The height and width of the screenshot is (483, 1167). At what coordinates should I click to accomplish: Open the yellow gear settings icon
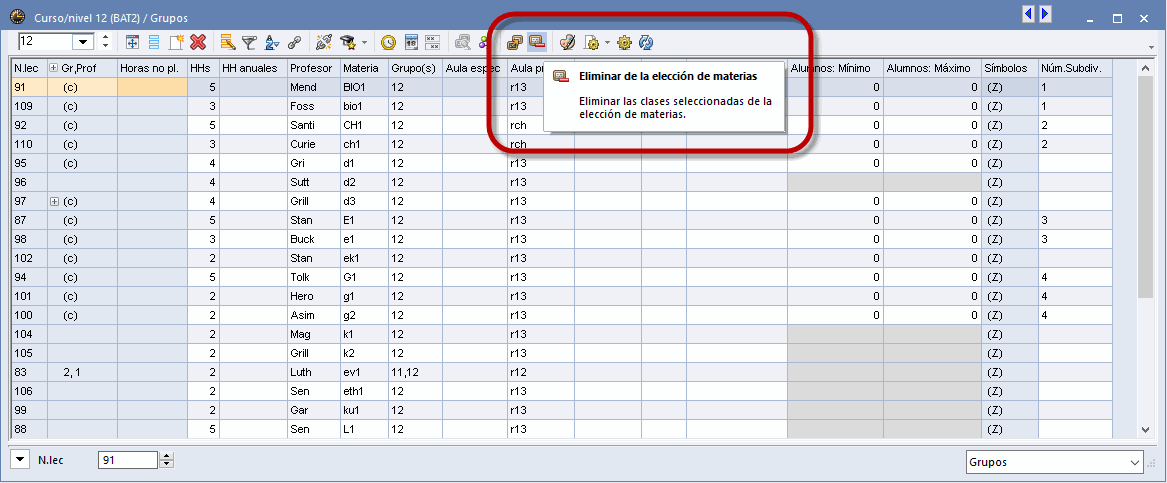pyautogui.click(x=624, y=42)
